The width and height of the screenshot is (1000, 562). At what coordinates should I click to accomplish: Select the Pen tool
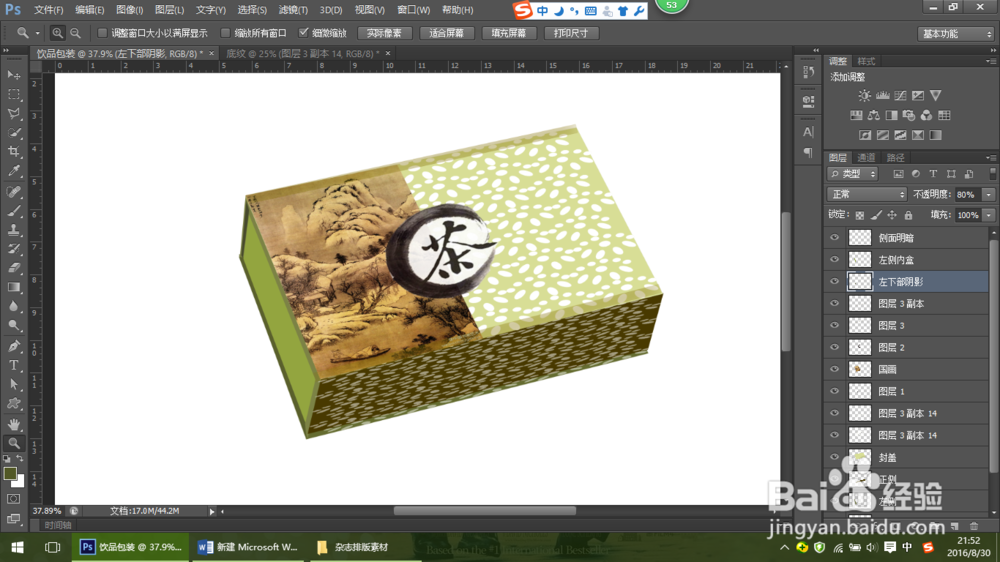coord(13,346)
